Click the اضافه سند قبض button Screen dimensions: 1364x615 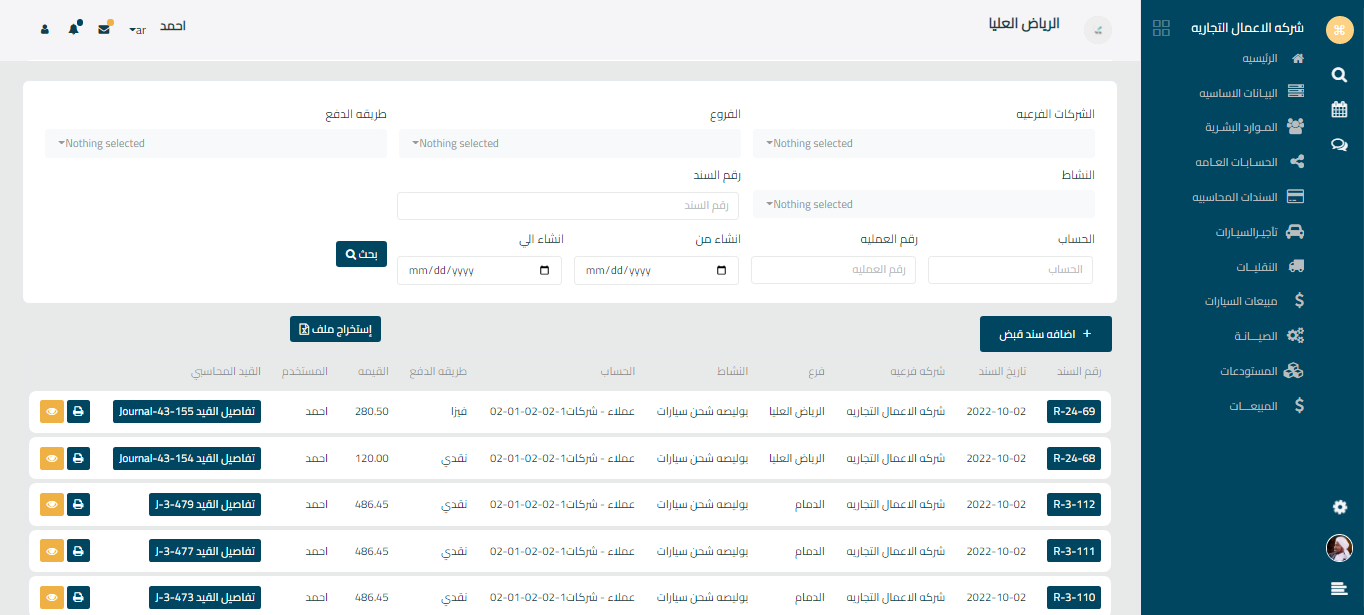1045,334
